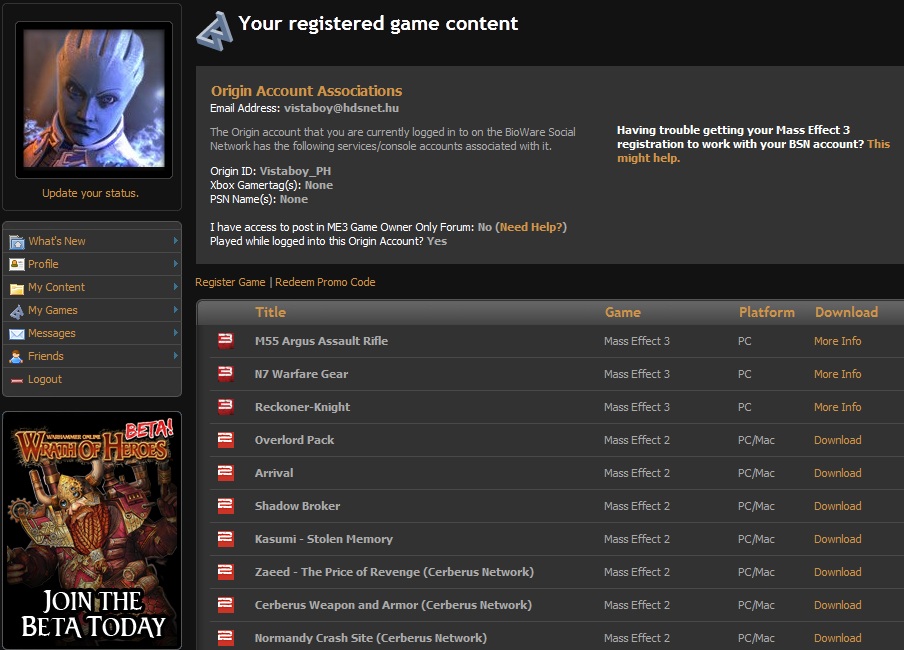This screenshot has height=650, width=904.
Task: Click the Liara profile avatar image
Action: coord(94,99)
